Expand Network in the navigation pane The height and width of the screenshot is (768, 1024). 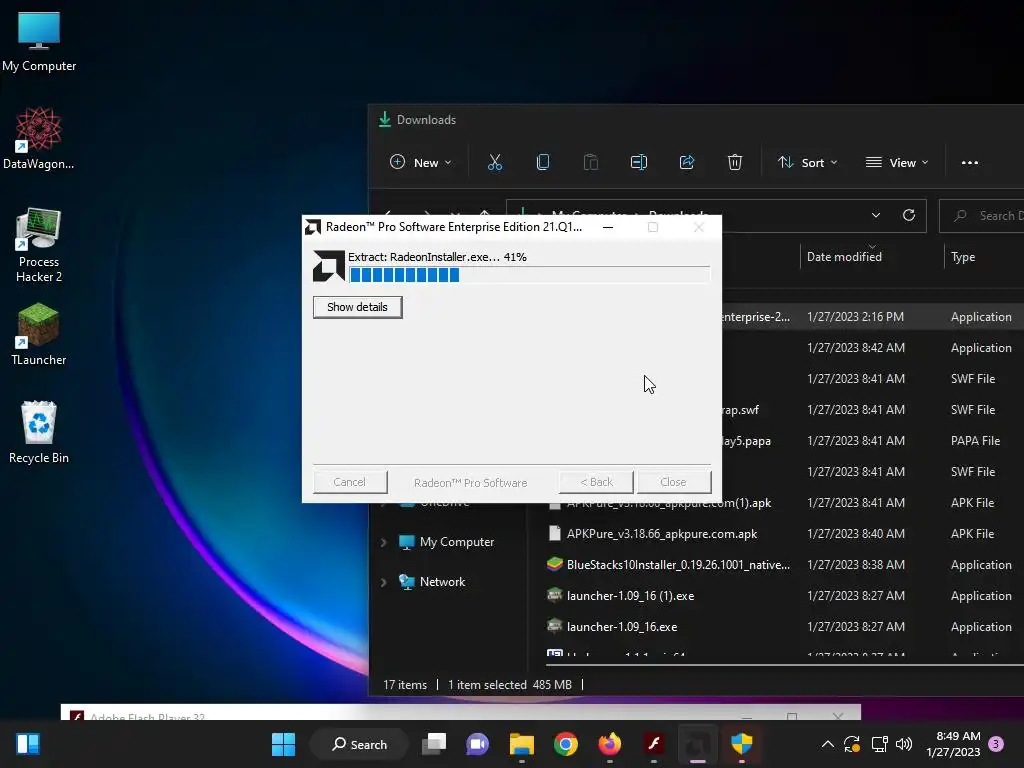tap(383, 582)
